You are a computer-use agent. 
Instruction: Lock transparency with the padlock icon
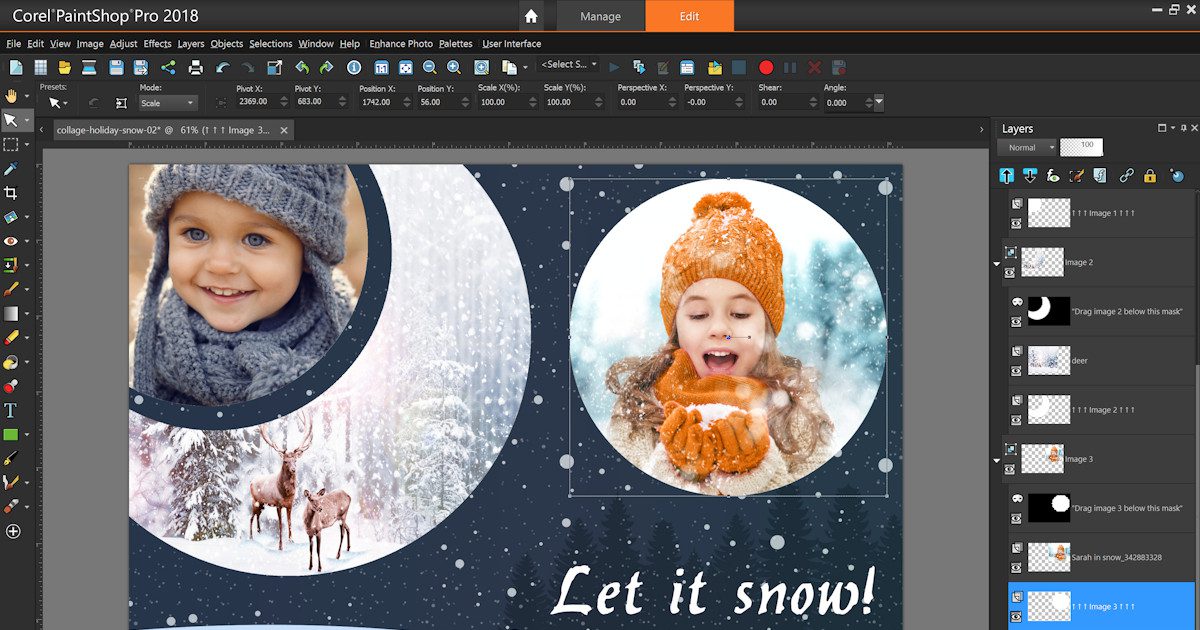(x=1150, y=175)
